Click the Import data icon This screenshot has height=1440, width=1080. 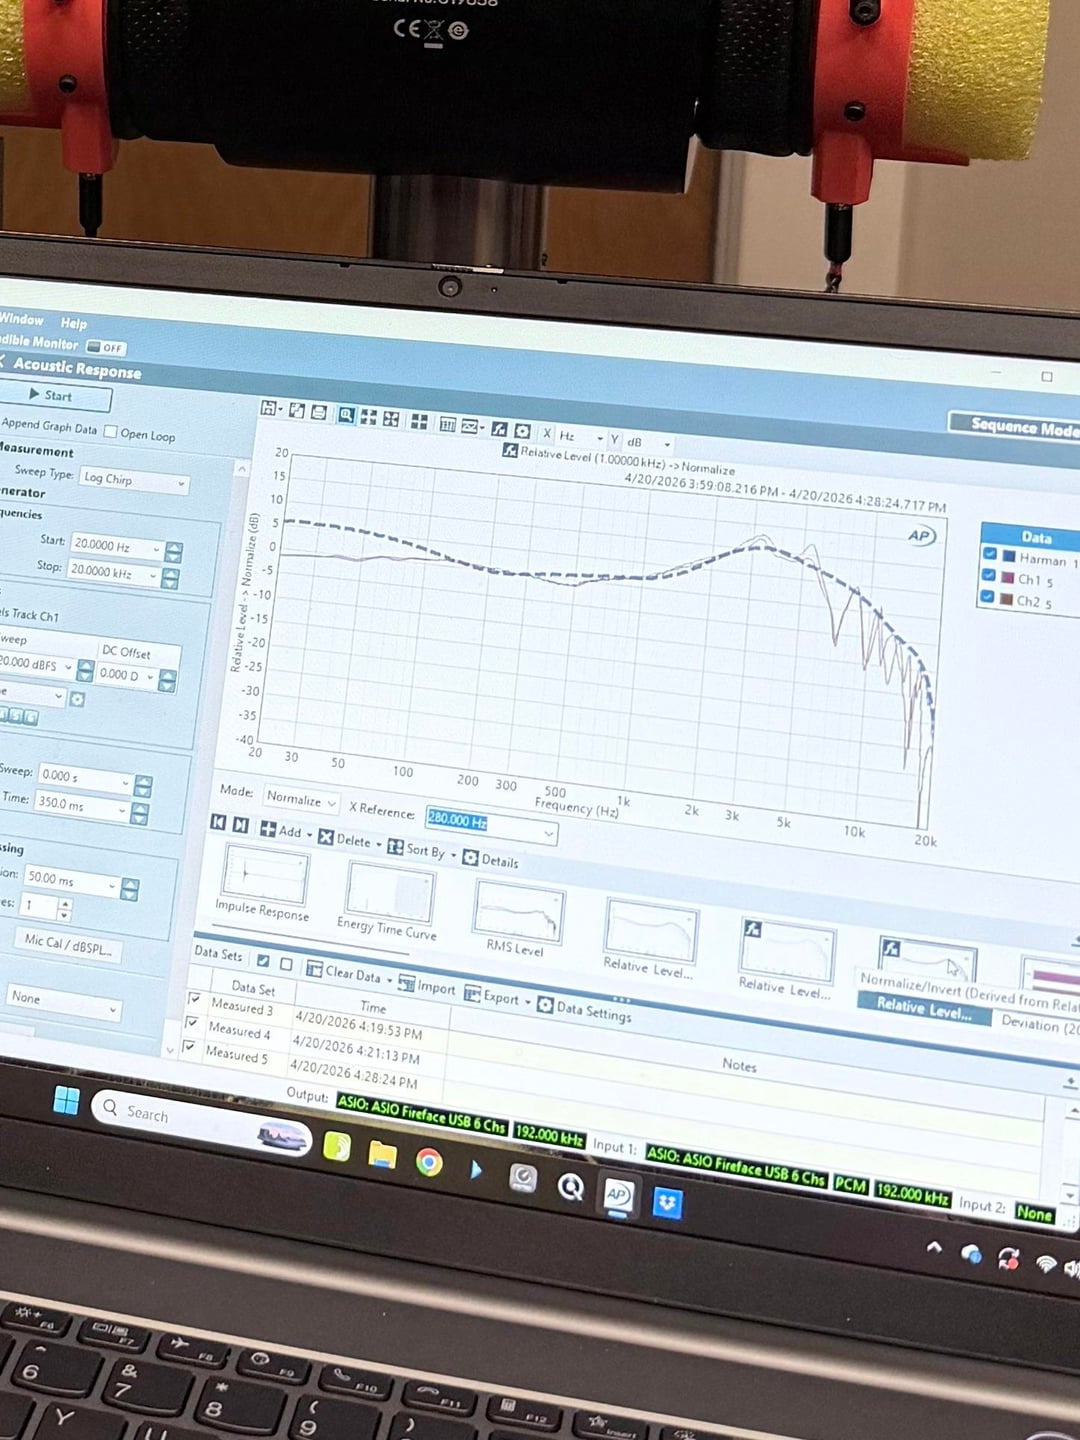coord(406,983)
